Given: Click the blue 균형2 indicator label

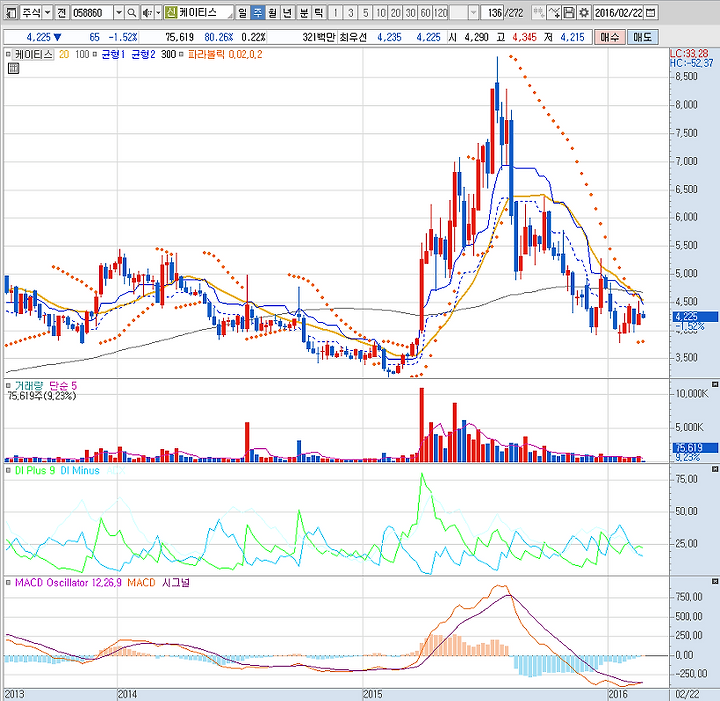Looking at the screenshot, I should [x=143, y=55].
